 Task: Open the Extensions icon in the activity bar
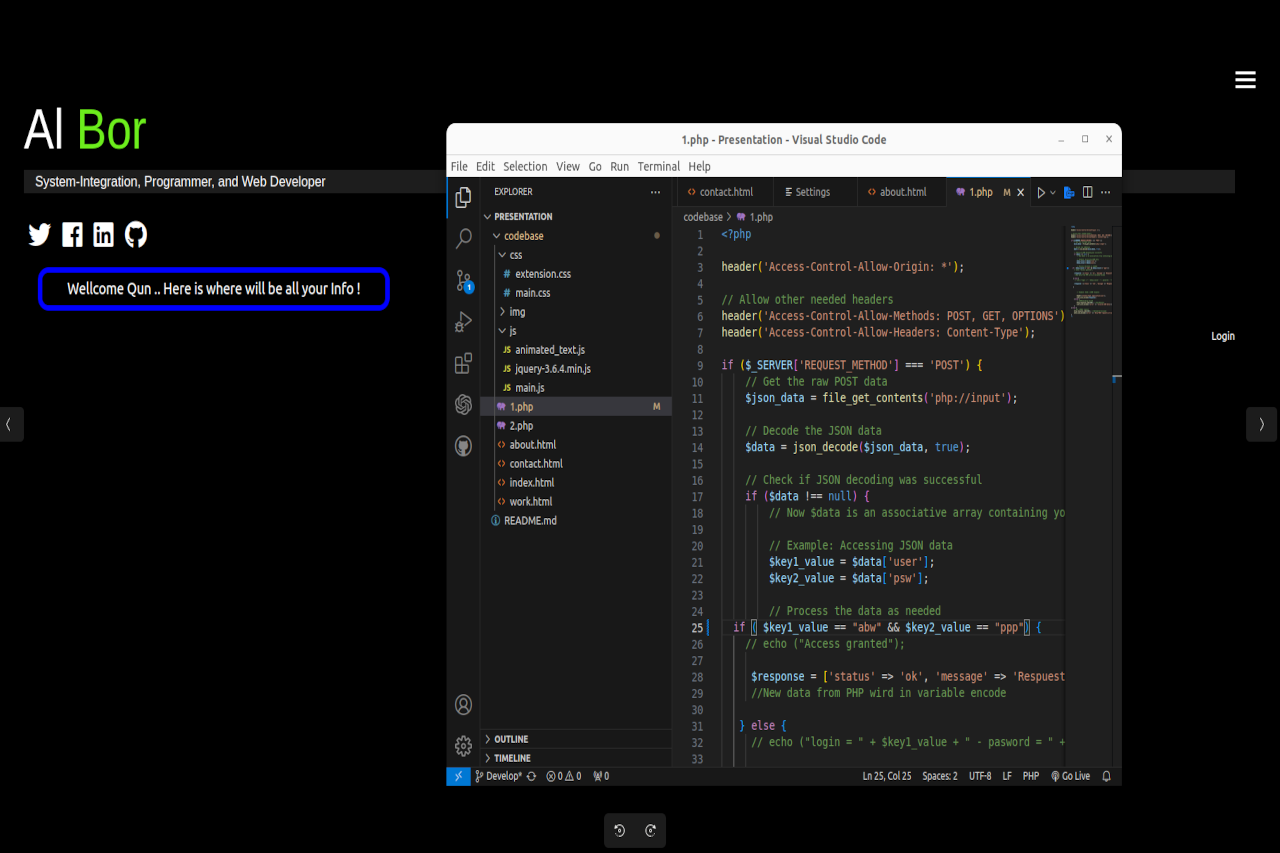[x=463, y=364]
